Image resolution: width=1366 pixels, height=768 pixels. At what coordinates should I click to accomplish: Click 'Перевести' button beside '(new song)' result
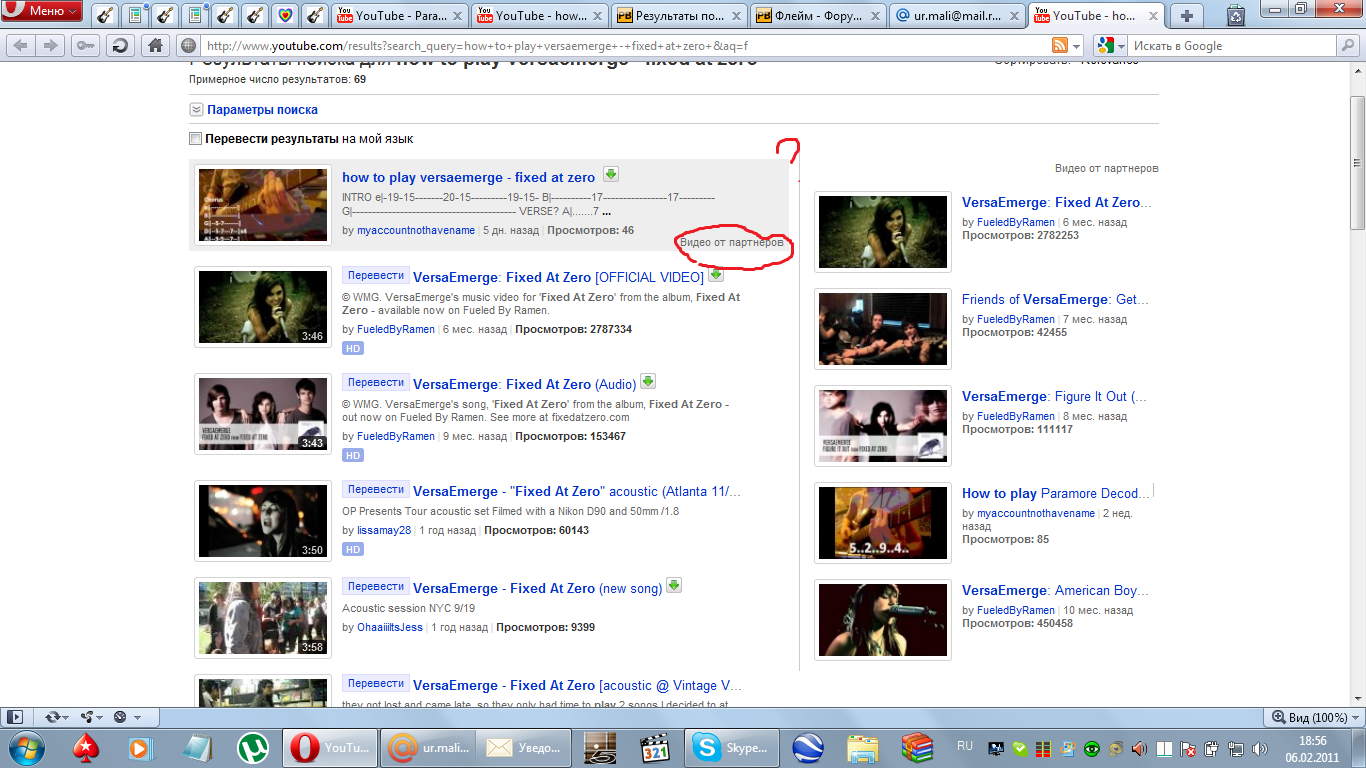(376, 586)
